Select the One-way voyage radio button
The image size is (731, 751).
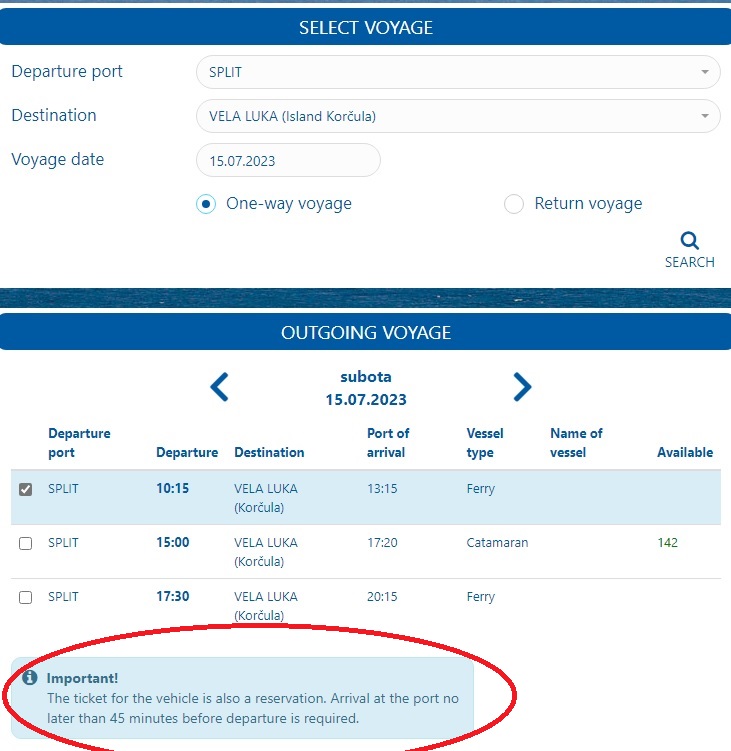tap(206, 204)
